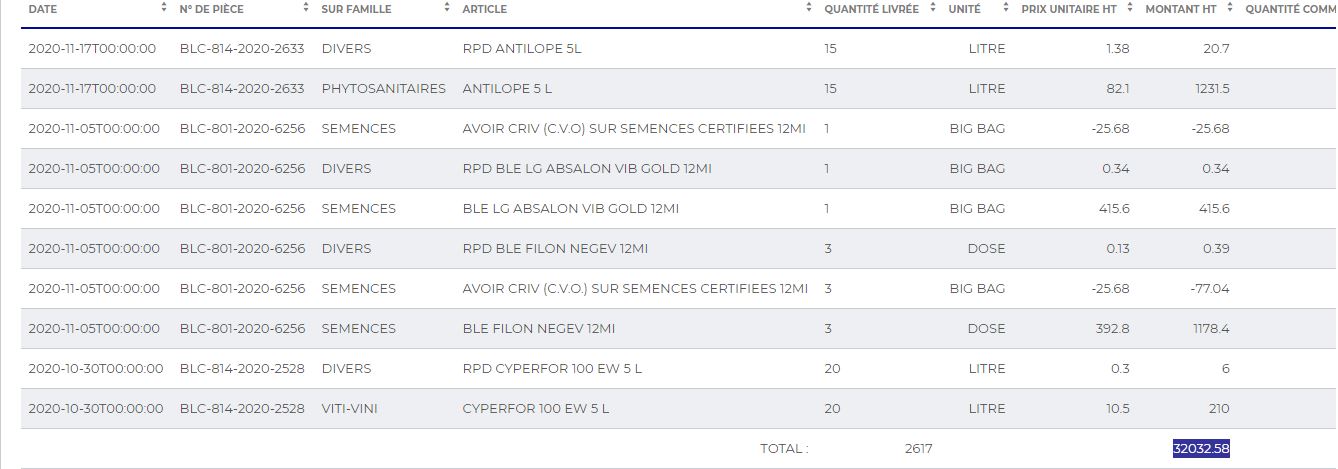Click the QUANTITÉ COMM column header
Image resolution: width=1338 pixels, height=469 pixels.
(x=1290, y=9)
